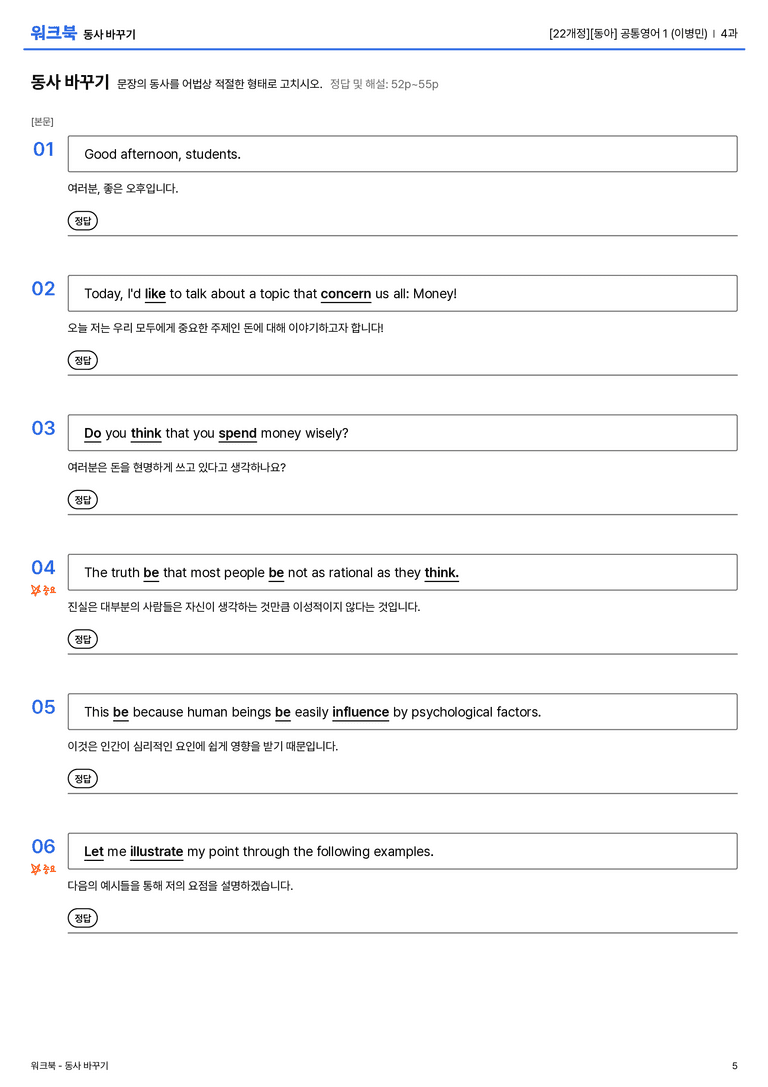Click the 정답 및 해설 page reference text
768x1087 pixels.
(x=384, y=84)
